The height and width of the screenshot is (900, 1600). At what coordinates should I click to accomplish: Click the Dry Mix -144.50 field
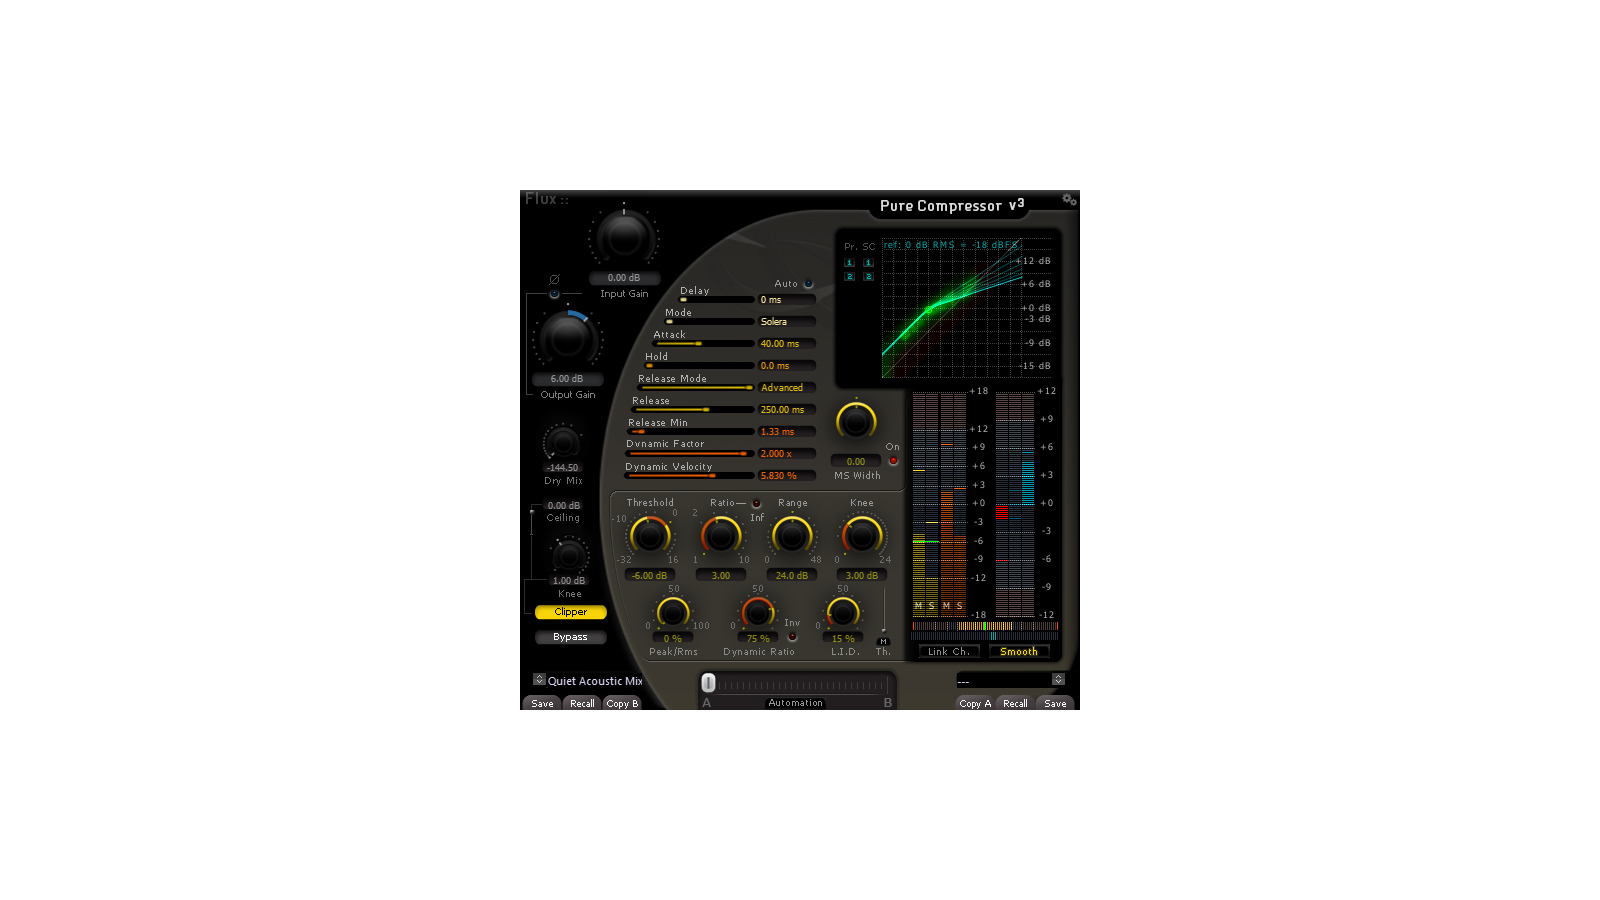click(562, 468)
